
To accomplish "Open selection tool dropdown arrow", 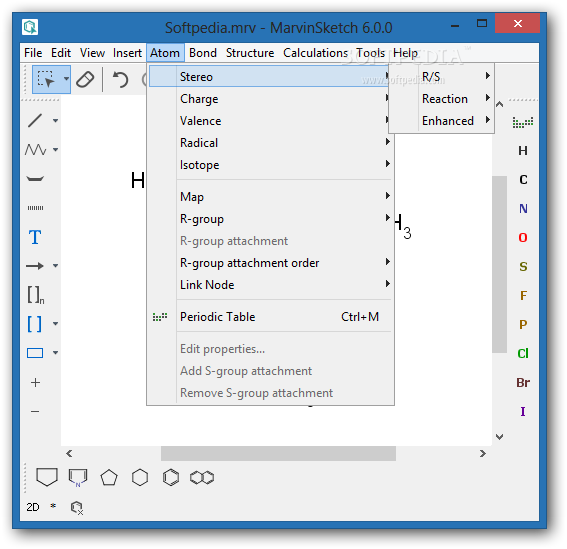I will pyautogui.click(x=66, y=78).
